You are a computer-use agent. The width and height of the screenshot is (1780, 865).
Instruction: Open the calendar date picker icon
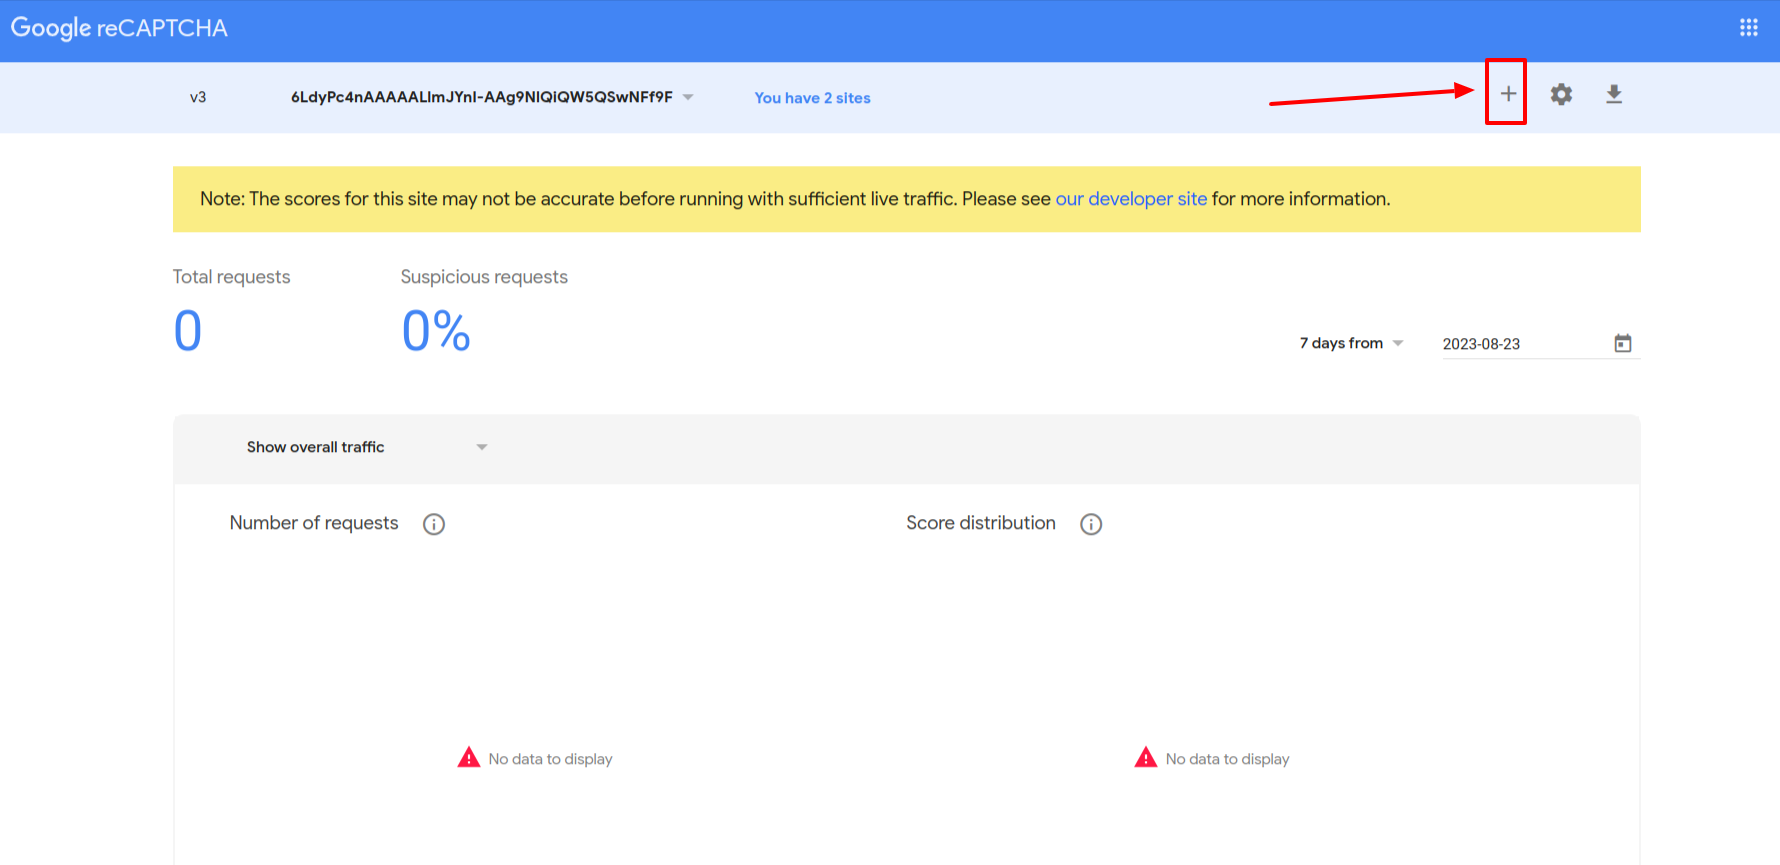tap(1623, 343)
